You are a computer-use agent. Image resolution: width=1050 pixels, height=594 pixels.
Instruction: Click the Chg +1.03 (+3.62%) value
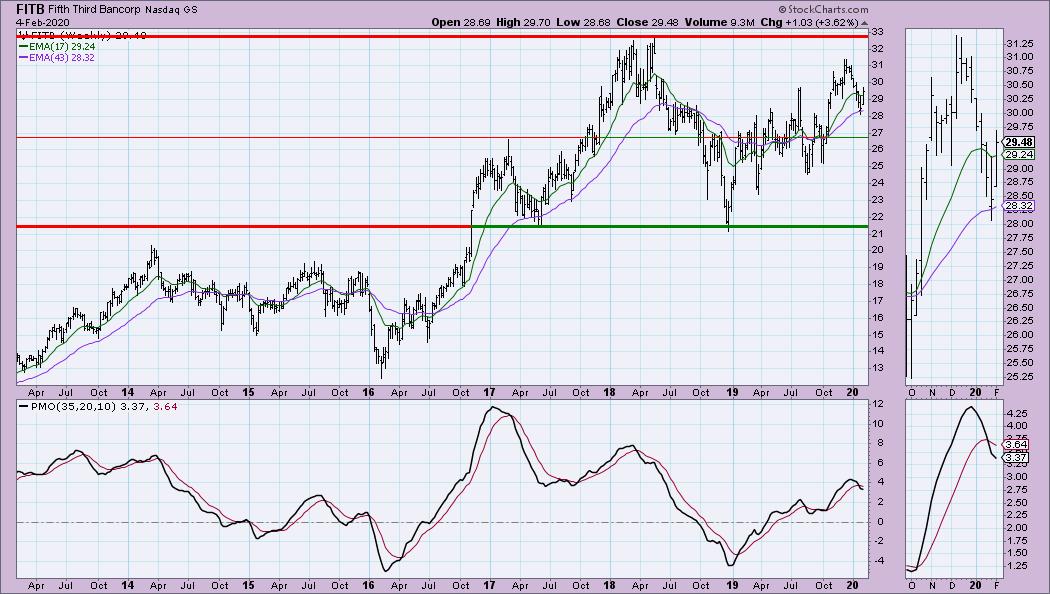[809, 22]
